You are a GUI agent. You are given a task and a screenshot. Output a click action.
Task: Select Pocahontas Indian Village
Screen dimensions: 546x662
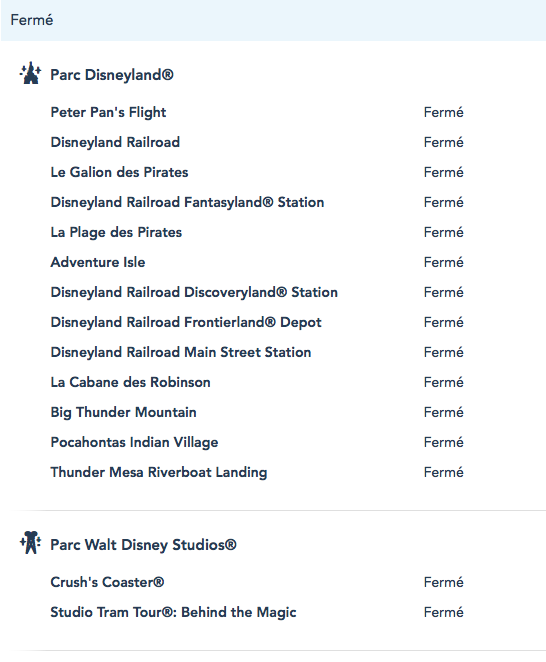[x=134, y=442]
